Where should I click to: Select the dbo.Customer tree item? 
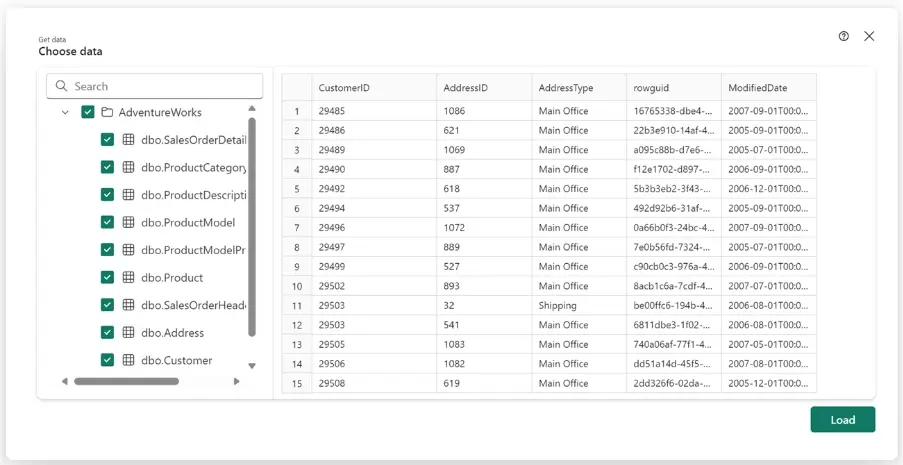point(176,360)
